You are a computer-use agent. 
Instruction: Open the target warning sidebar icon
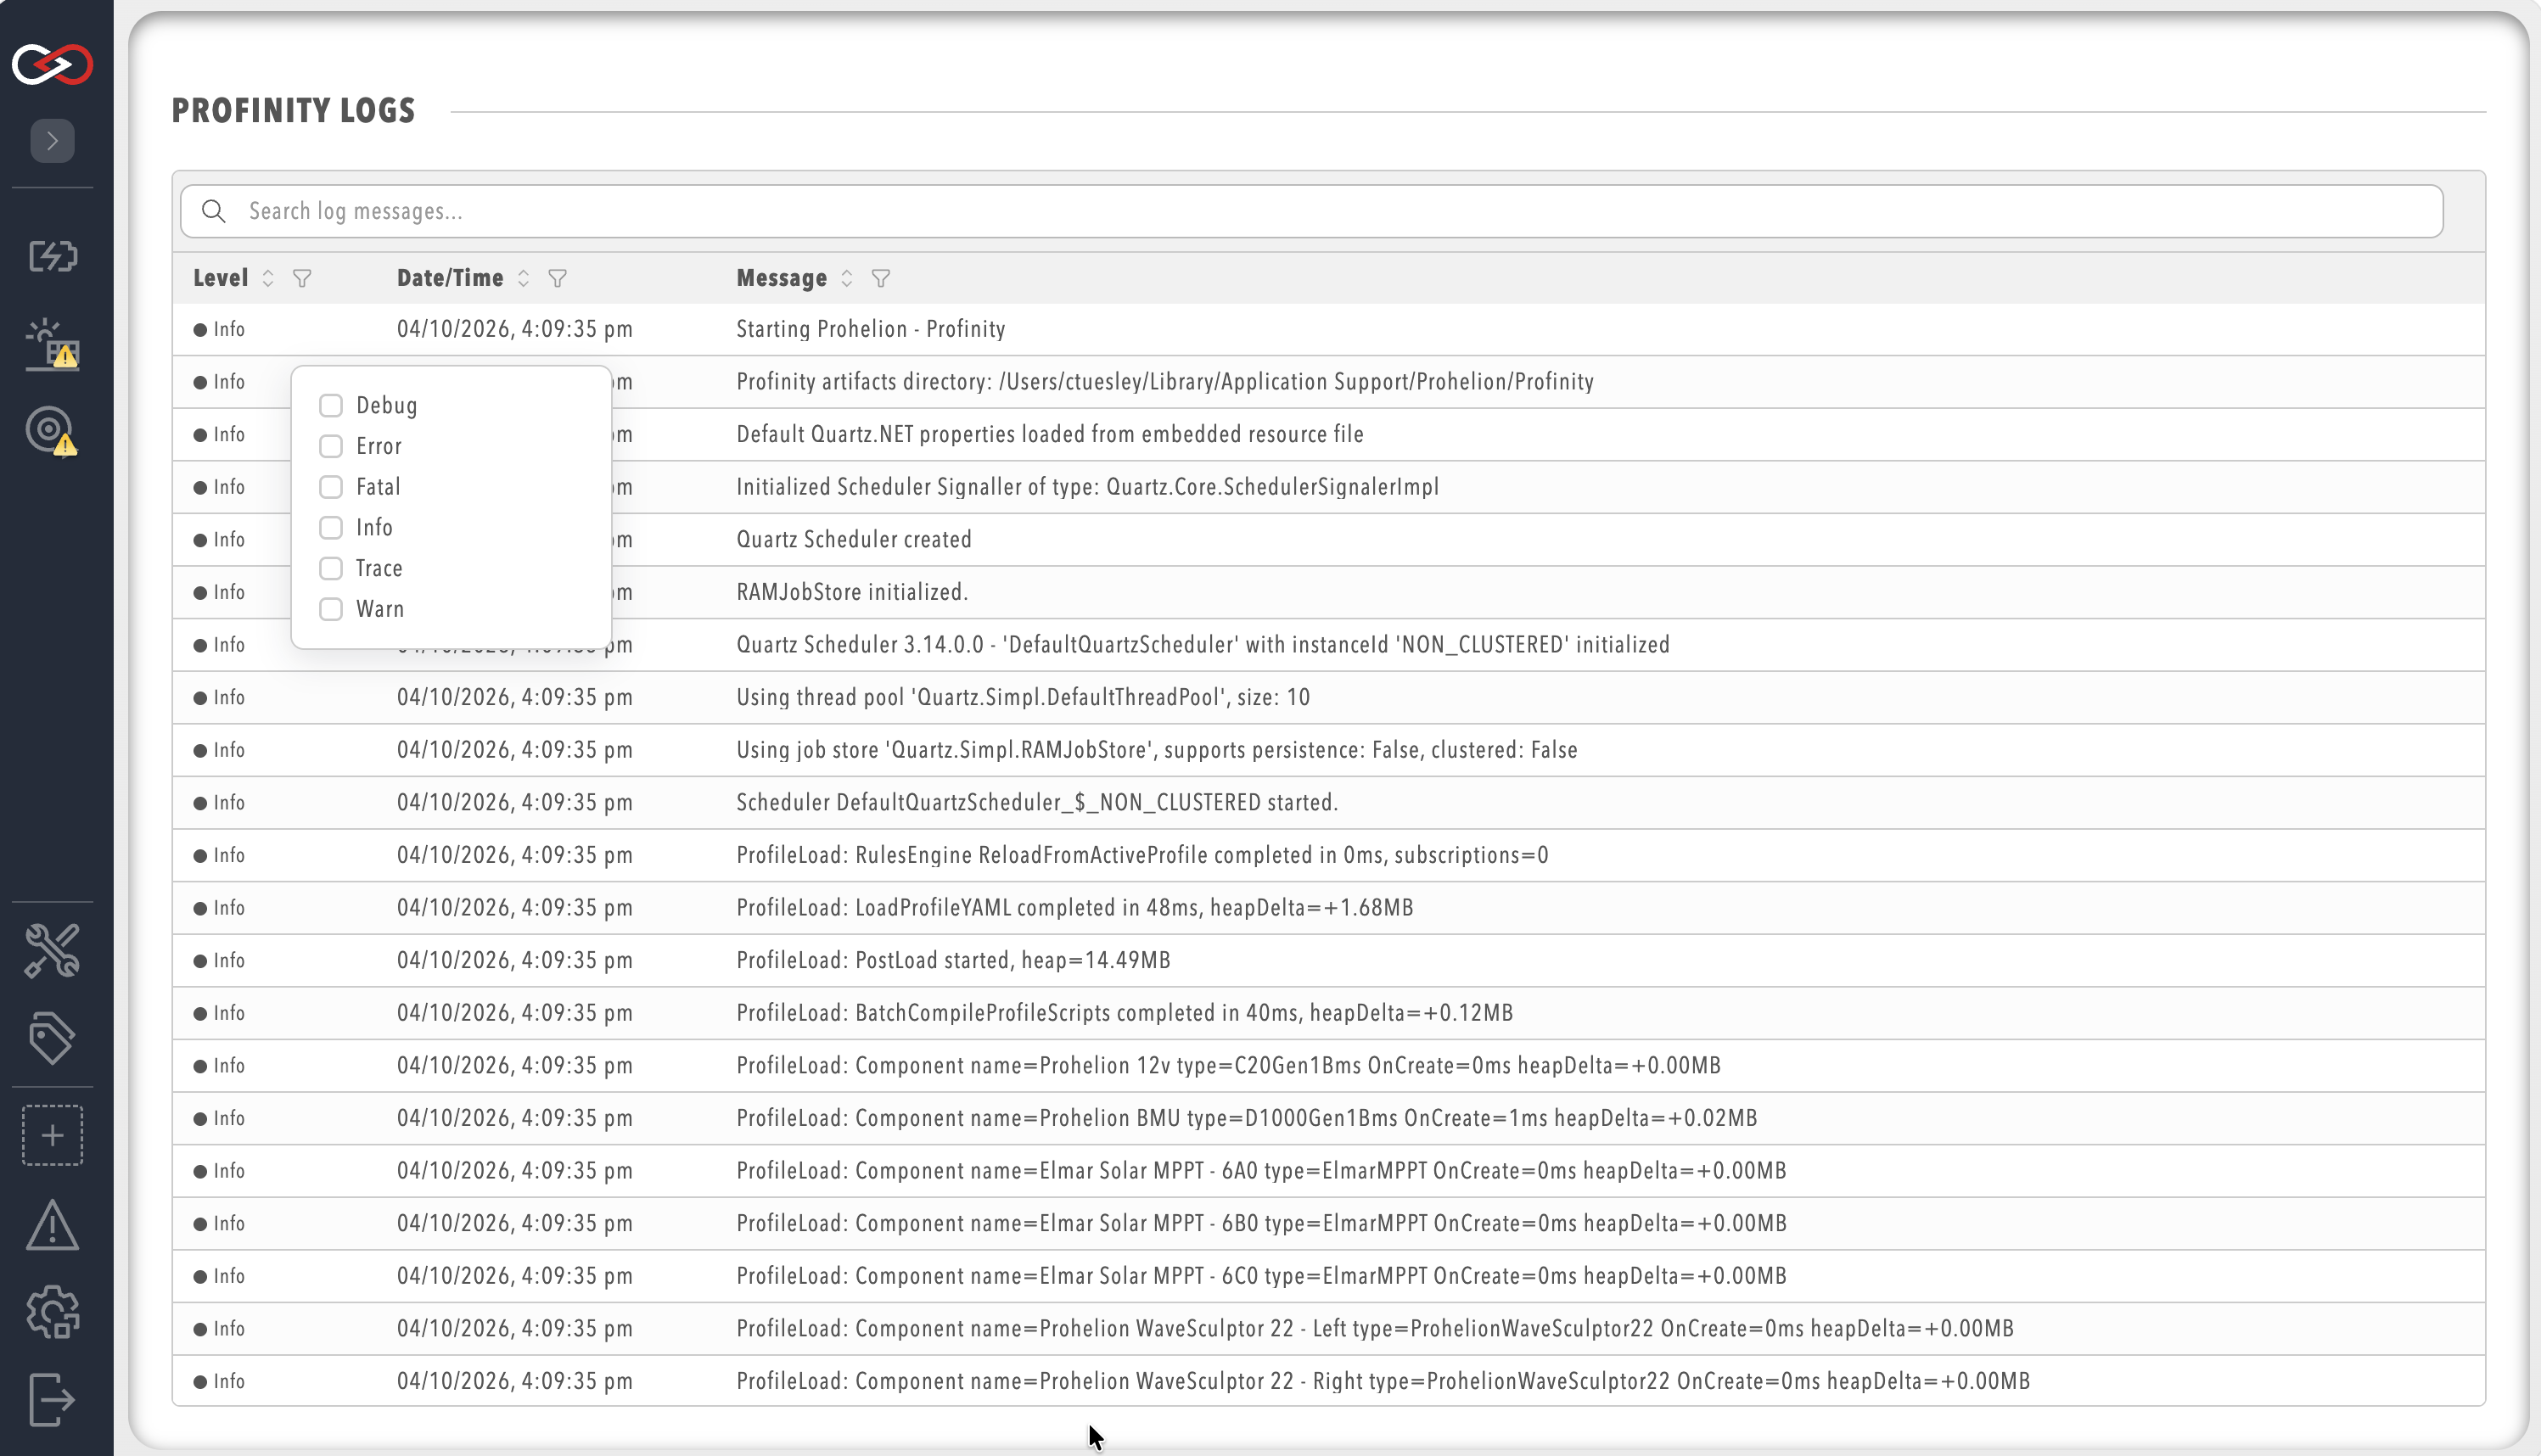[x=52, y=431]
